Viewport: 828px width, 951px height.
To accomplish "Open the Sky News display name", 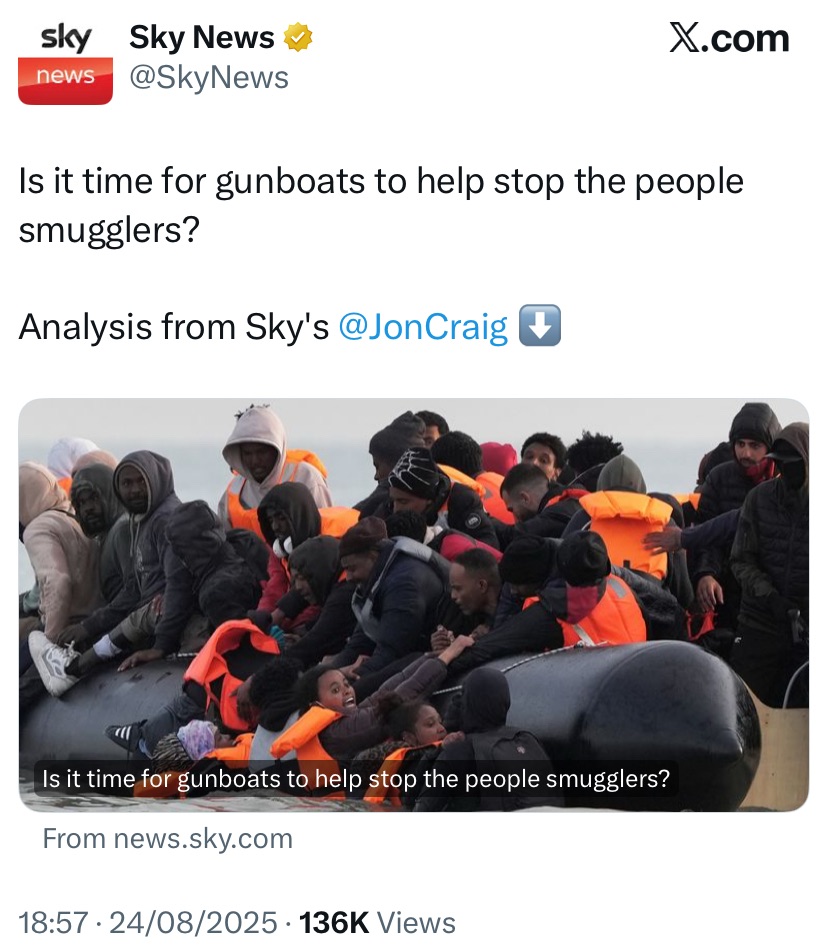I will [201, 38].
